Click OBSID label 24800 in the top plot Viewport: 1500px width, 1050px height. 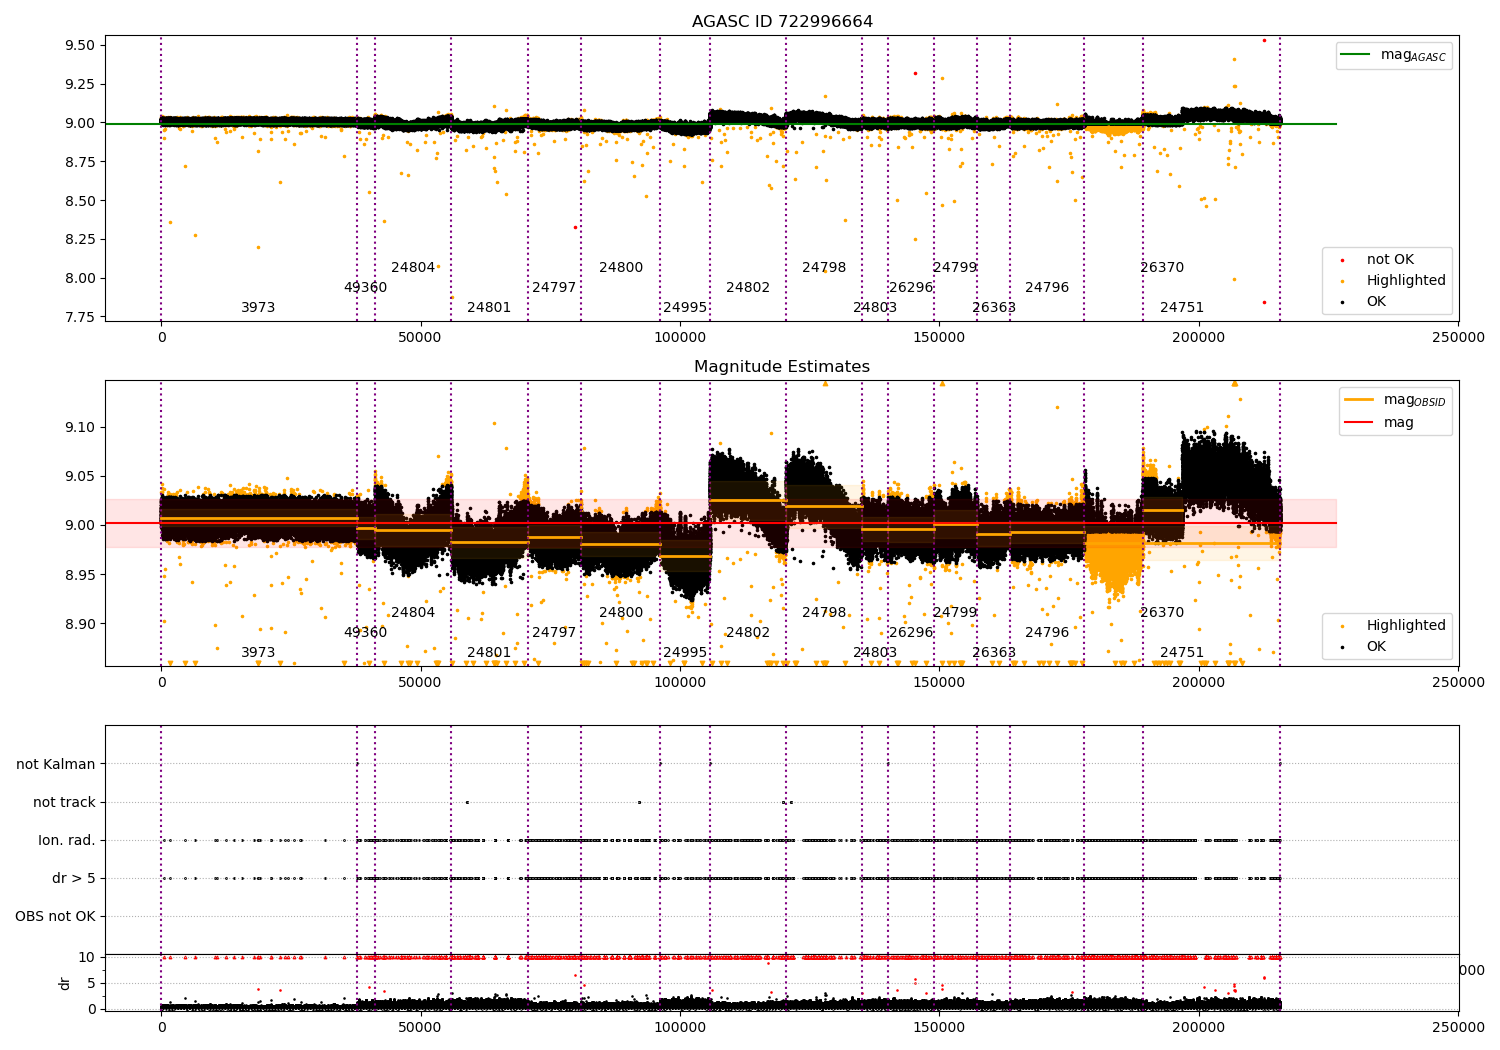pyautogui.click(x=621, y=268)
